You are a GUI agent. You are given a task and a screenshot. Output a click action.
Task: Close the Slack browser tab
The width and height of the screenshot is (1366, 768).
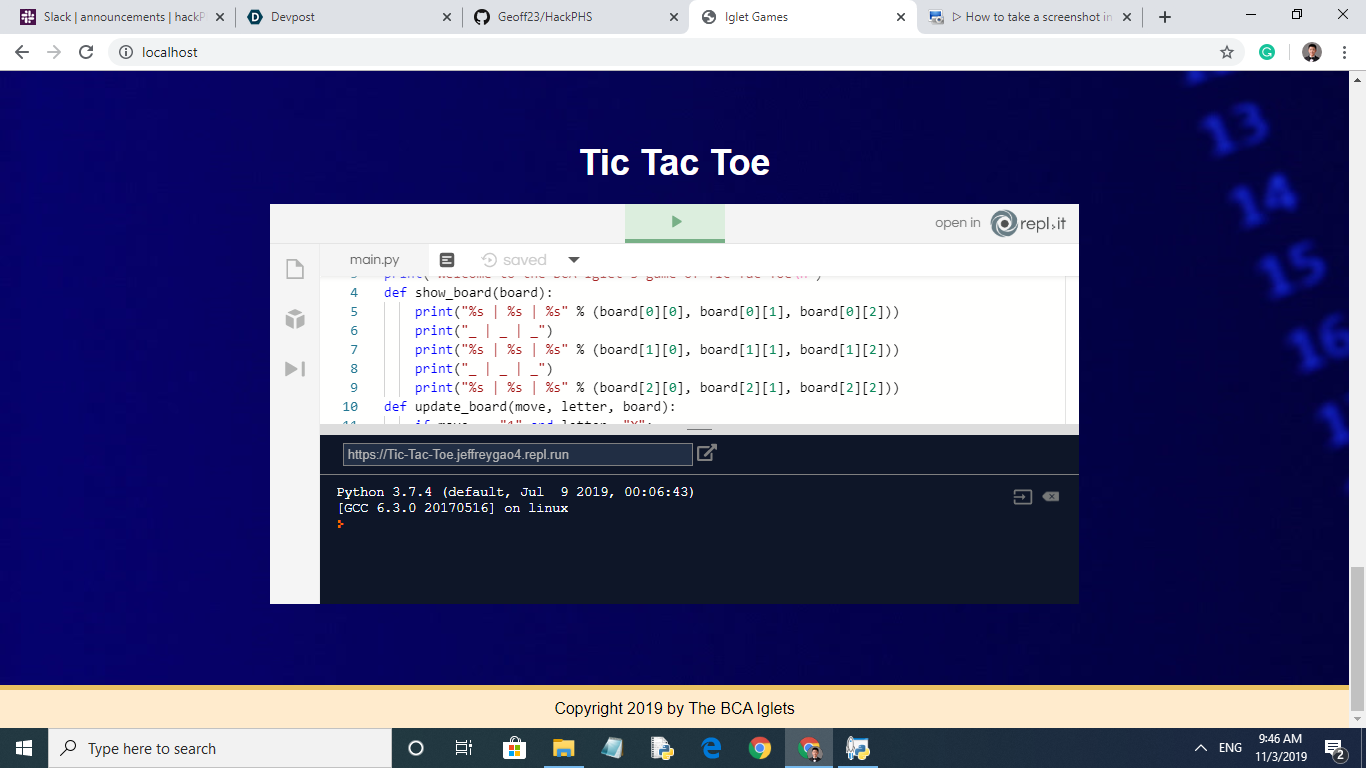click(220, 17)
